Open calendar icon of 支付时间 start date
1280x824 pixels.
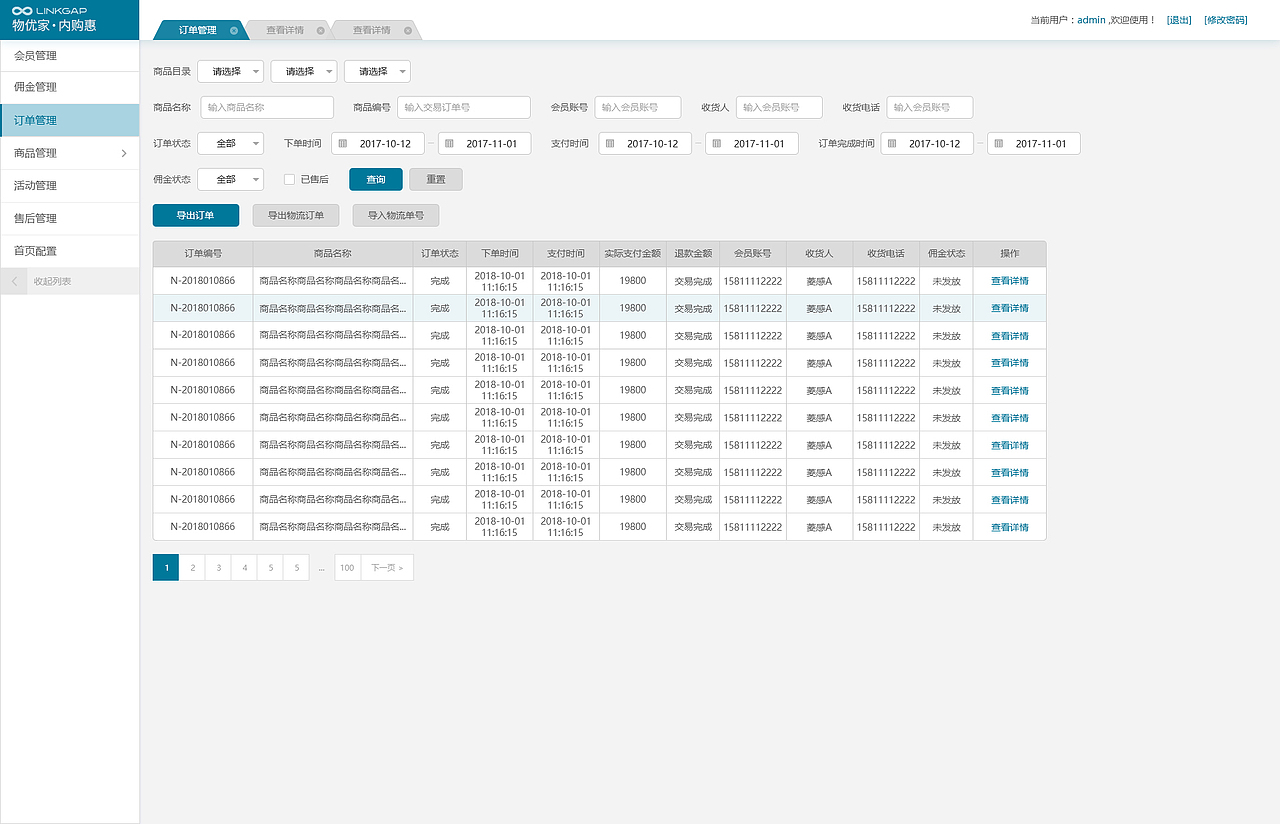click(x=611, y=144)
